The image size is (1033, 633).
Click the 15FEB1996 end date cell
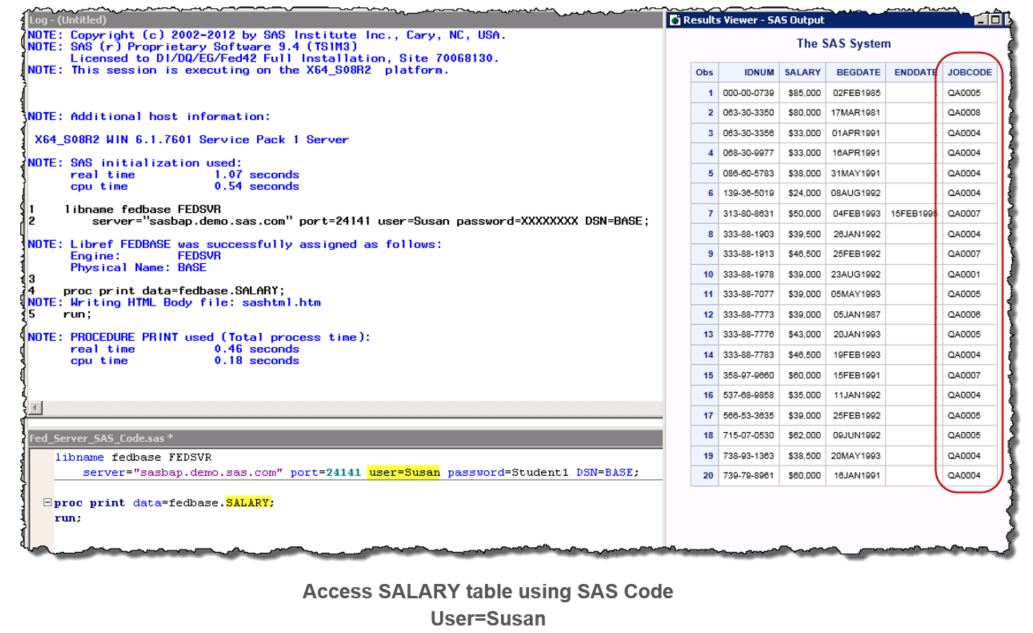[913, 213]
